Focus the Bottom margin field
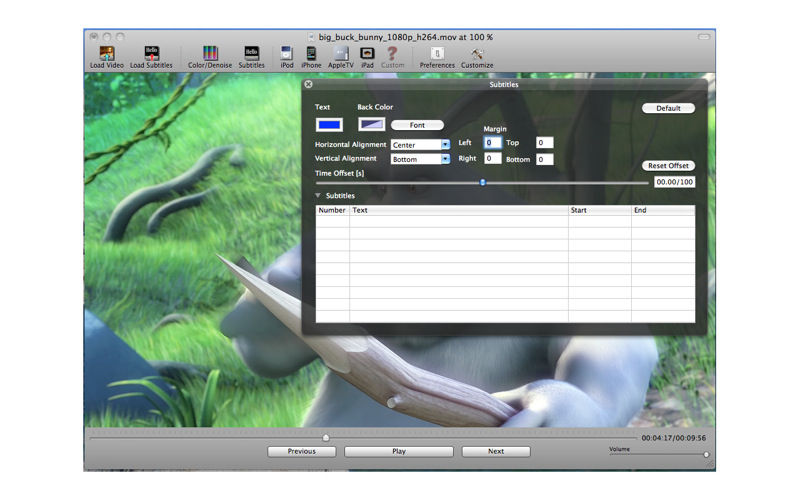Viewport: 800px width, 500px height. pyautogui.click(x=544, y=159)
